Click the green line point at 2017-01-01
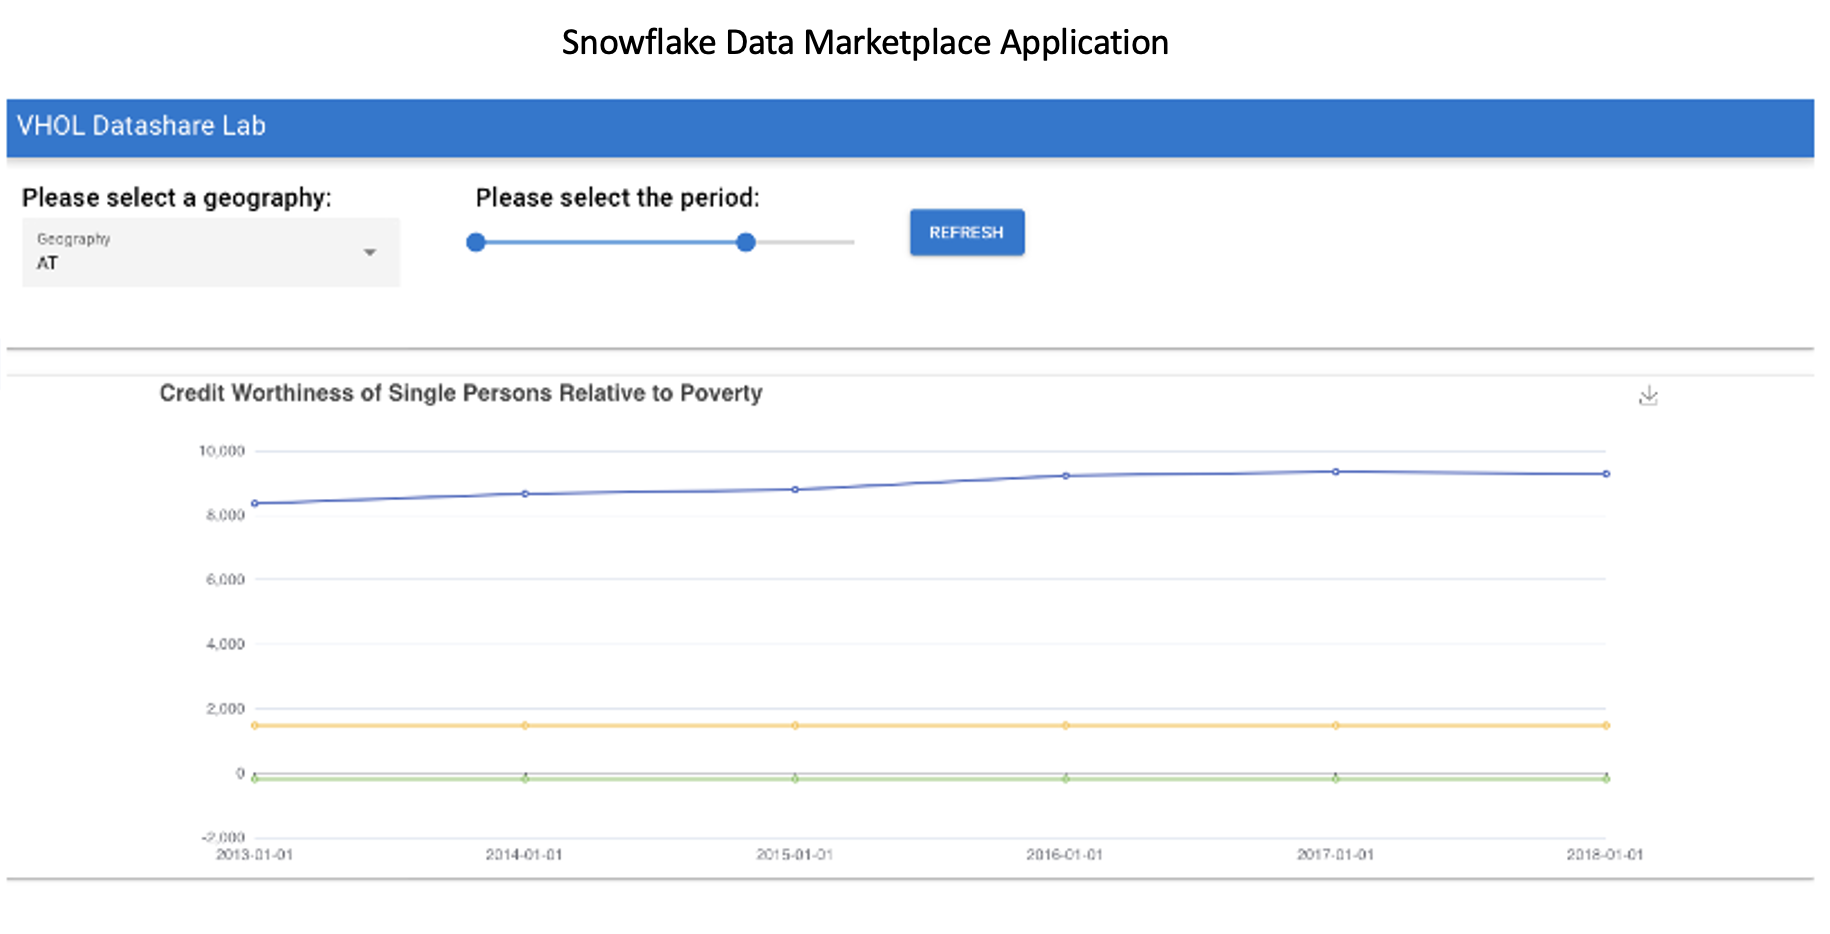The height and width of the screenshot is (934, 1830). click(1335, 778)
